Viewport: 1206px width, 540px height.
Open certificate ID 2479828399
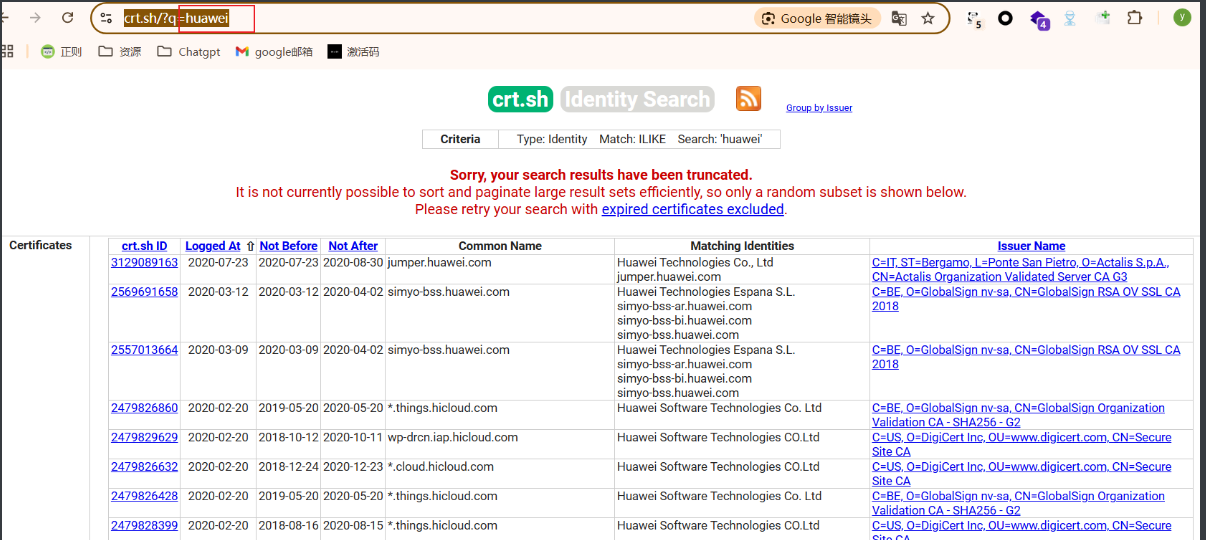144,525
